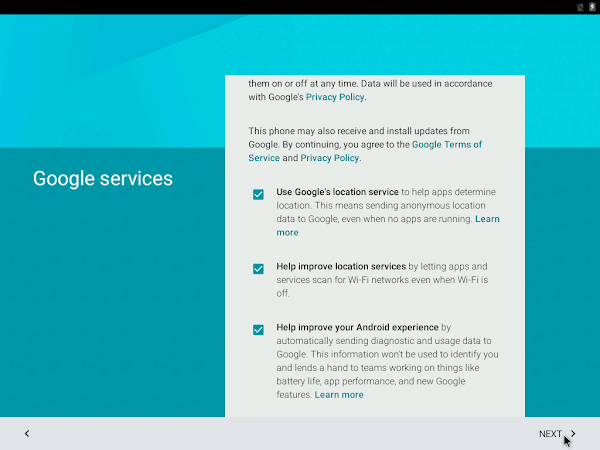Uncheck Use Google's location service checkbox

(258, 194)
